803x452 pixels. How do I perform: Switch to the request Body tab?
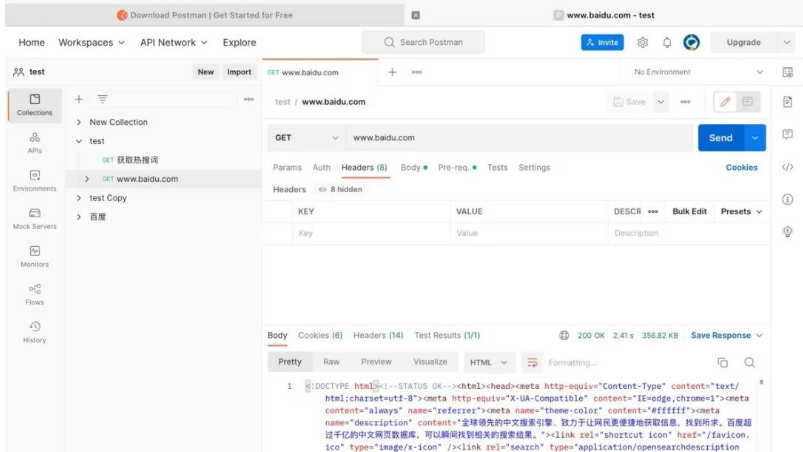414,167
